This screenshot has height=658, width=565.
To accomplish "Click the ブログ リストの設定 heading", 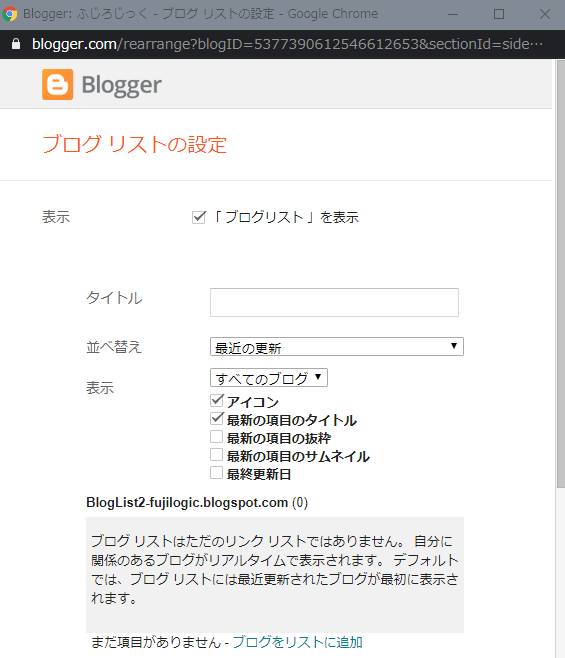I will [134, 144].
